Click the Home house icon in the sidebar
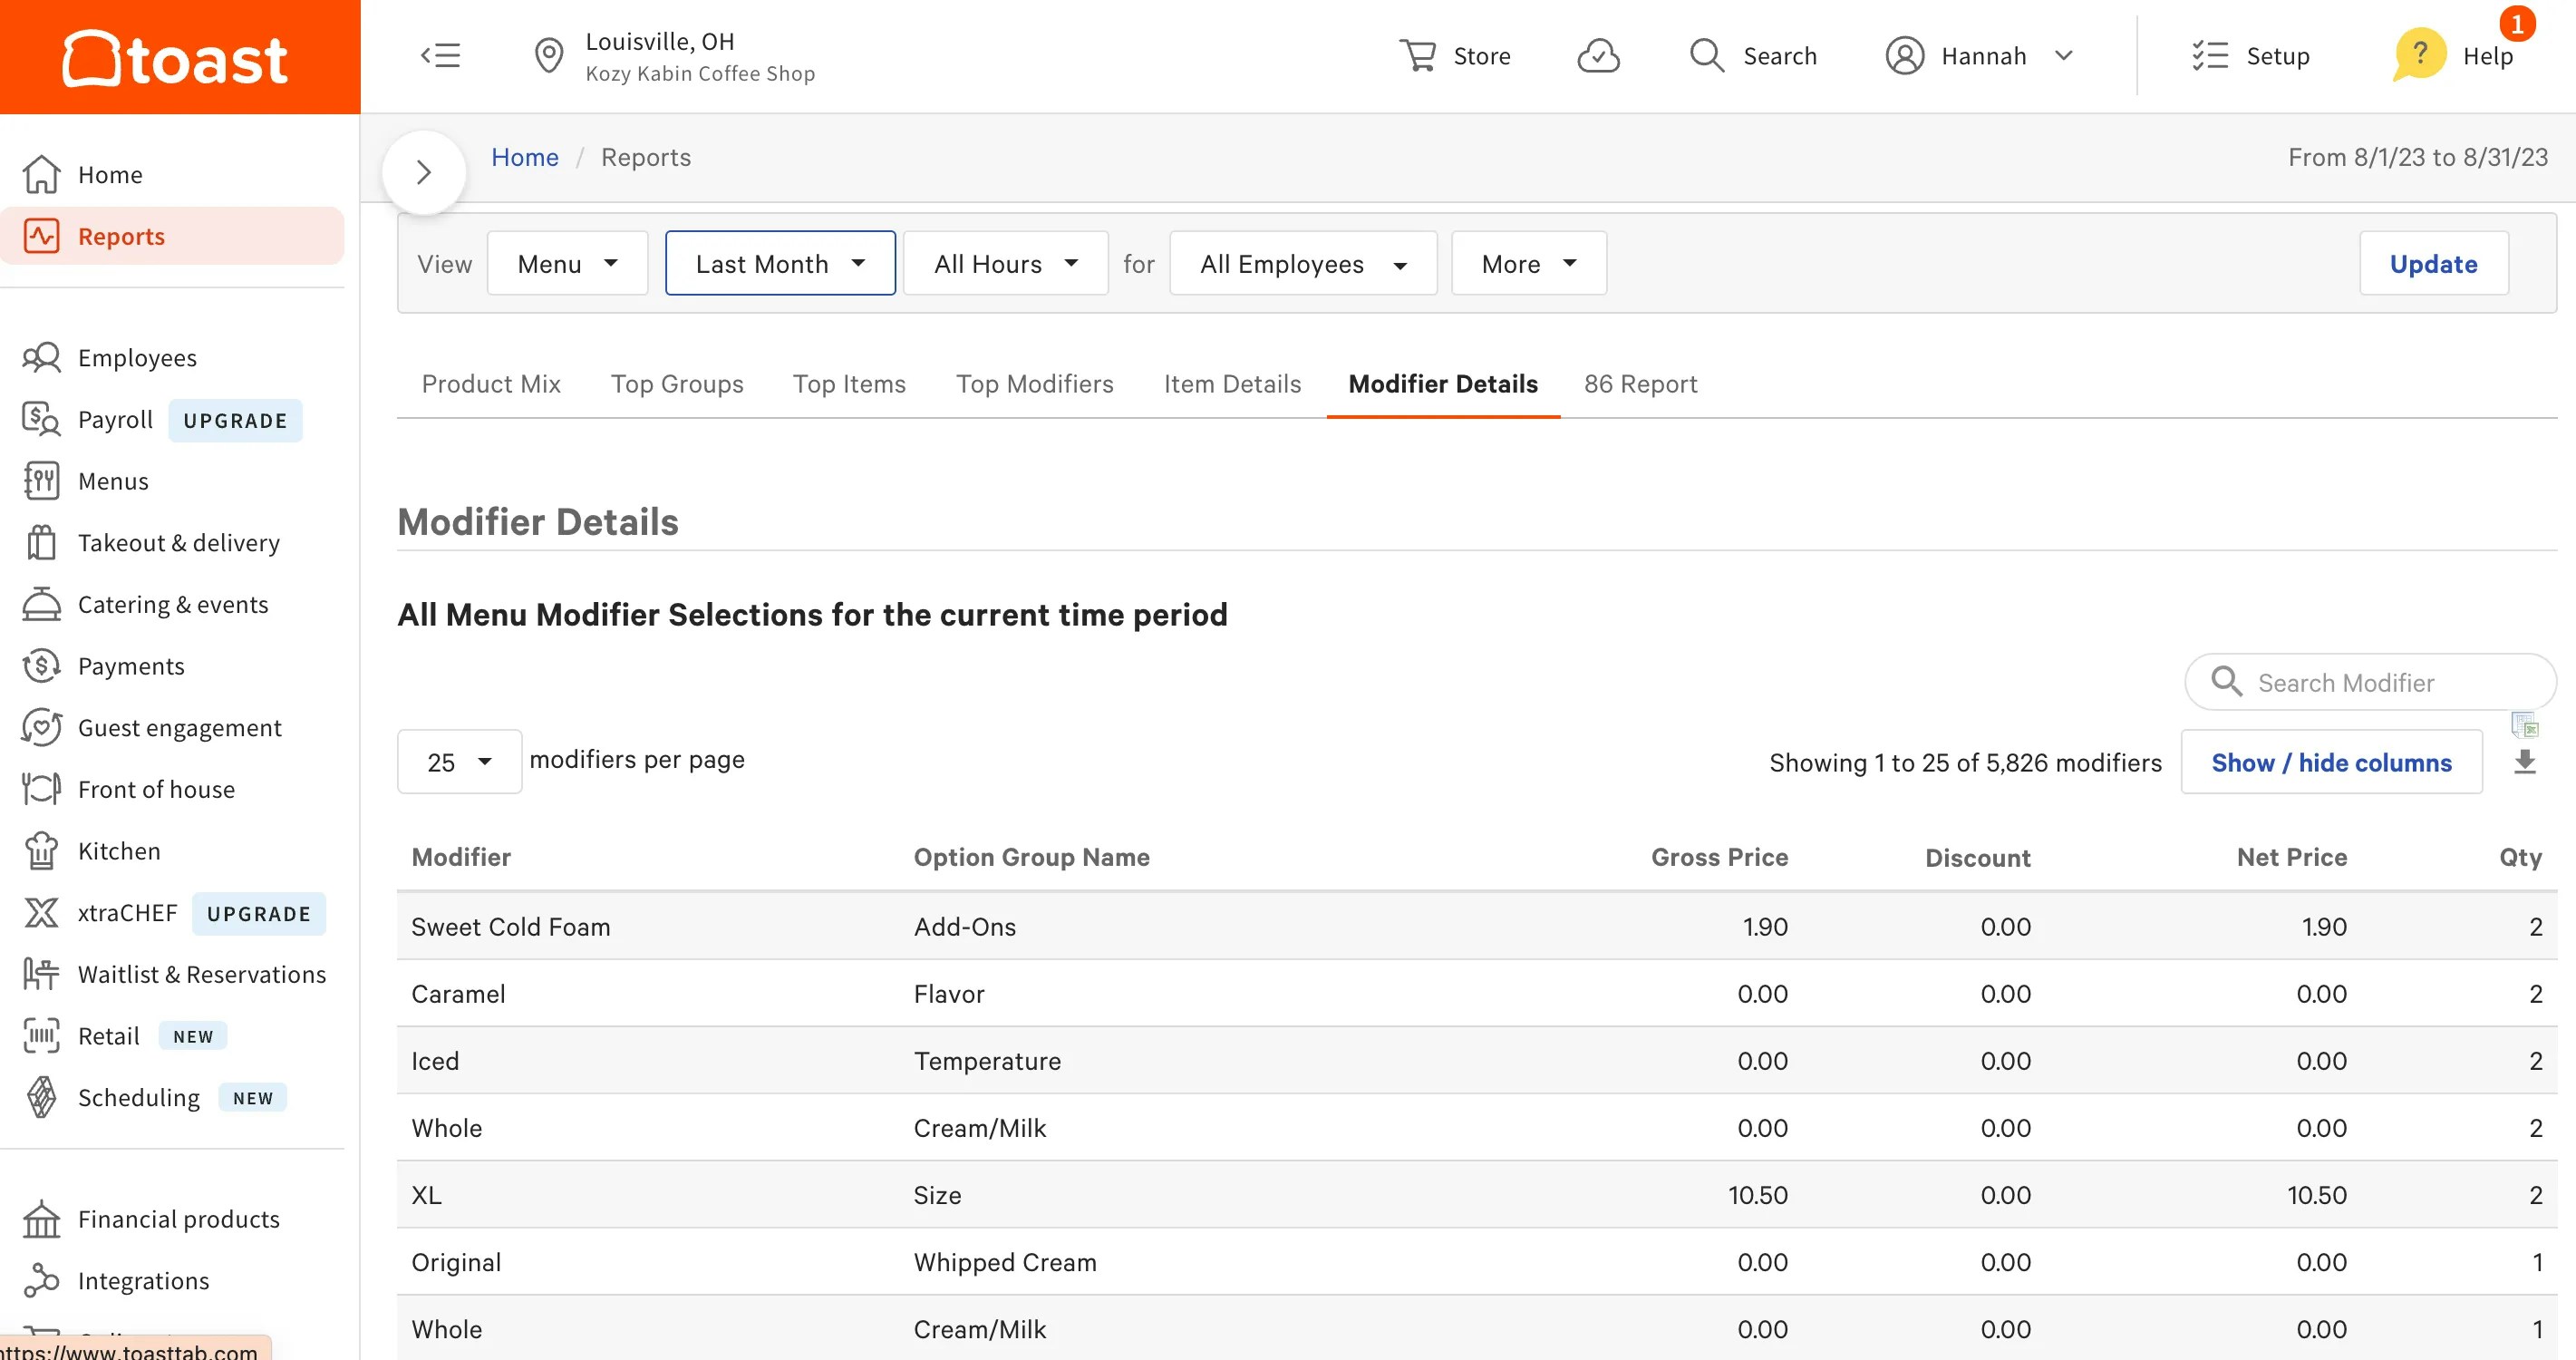 pos(41,174)
